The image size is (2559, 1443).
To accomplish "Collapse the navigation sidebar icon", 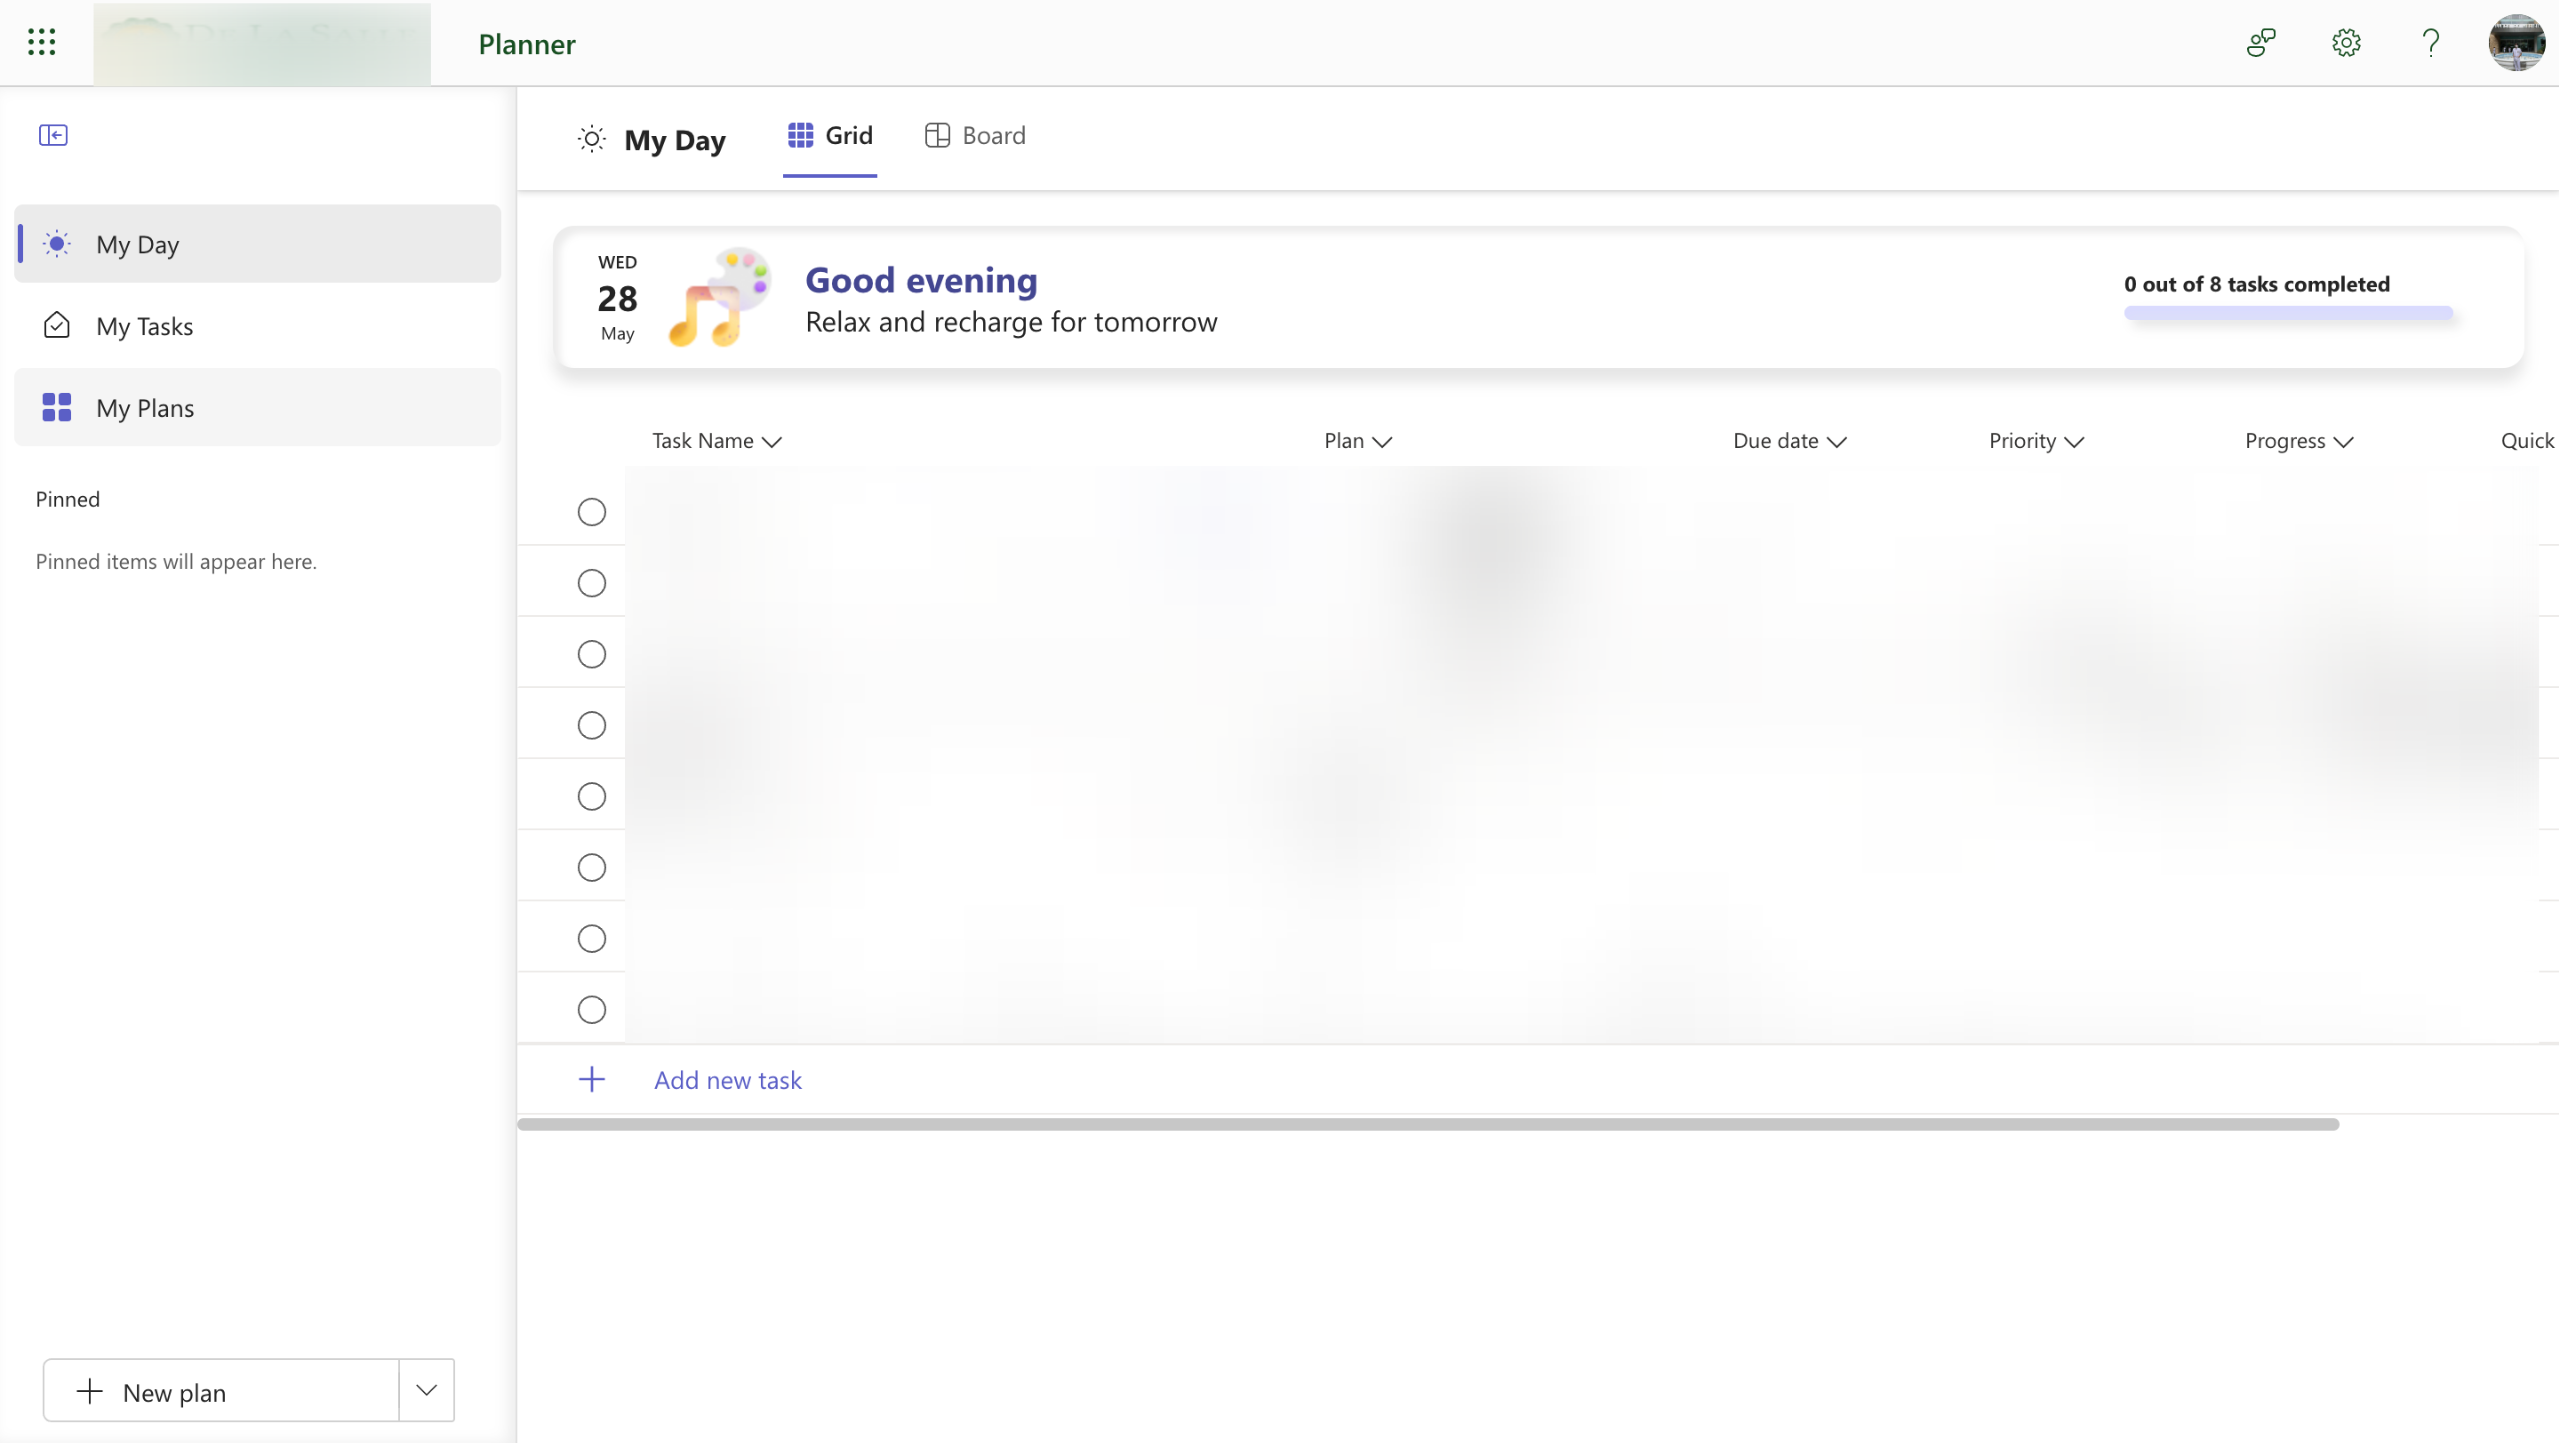I will (x=53, y=135).
